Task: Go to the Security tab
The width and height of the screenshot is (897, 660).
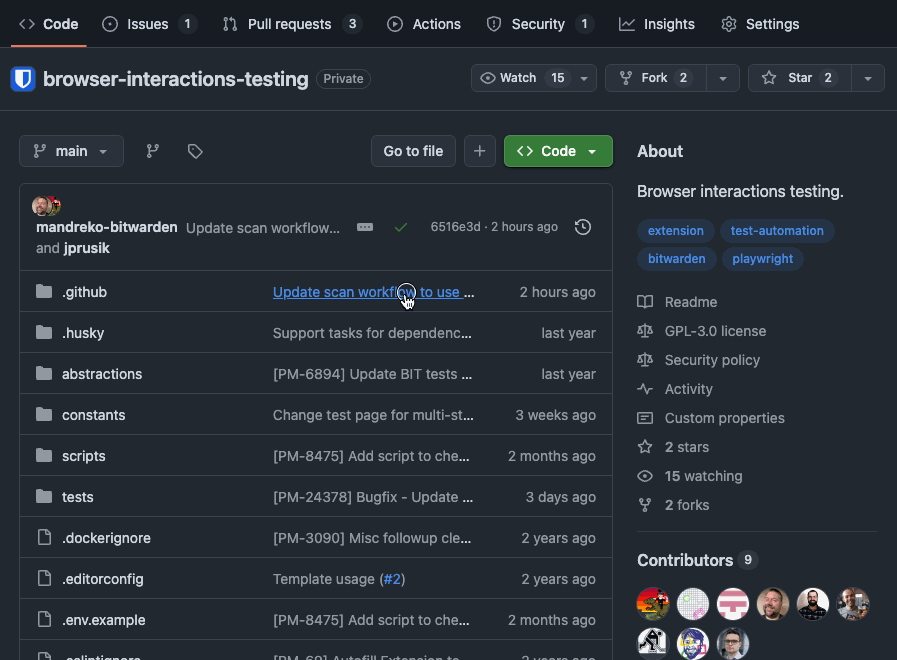Action: 539,24
